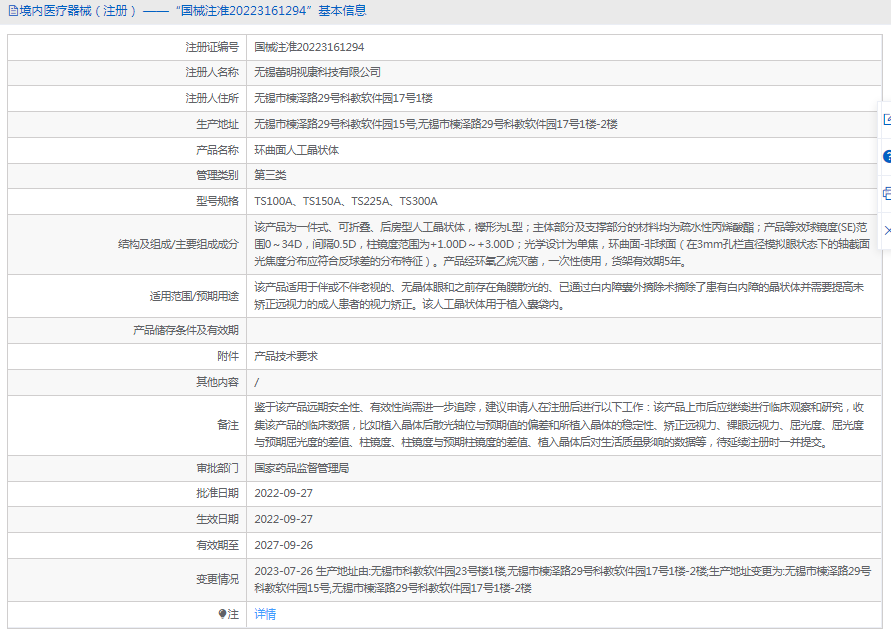Screen dimensions: 891x633
Task: Click the lightbulb icon beside 注
Action: [x=222, y=614]
